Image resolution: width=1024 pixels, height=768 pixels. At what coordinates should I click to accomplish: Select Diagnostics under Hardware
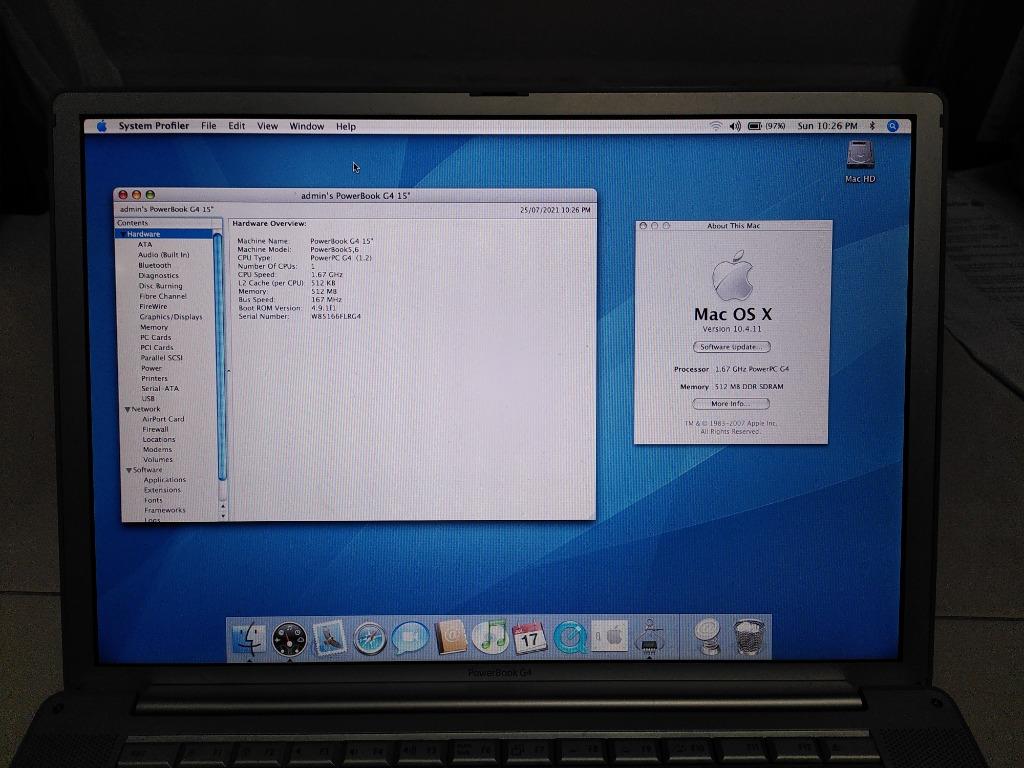pyautogui.click(x=158, y=276)
